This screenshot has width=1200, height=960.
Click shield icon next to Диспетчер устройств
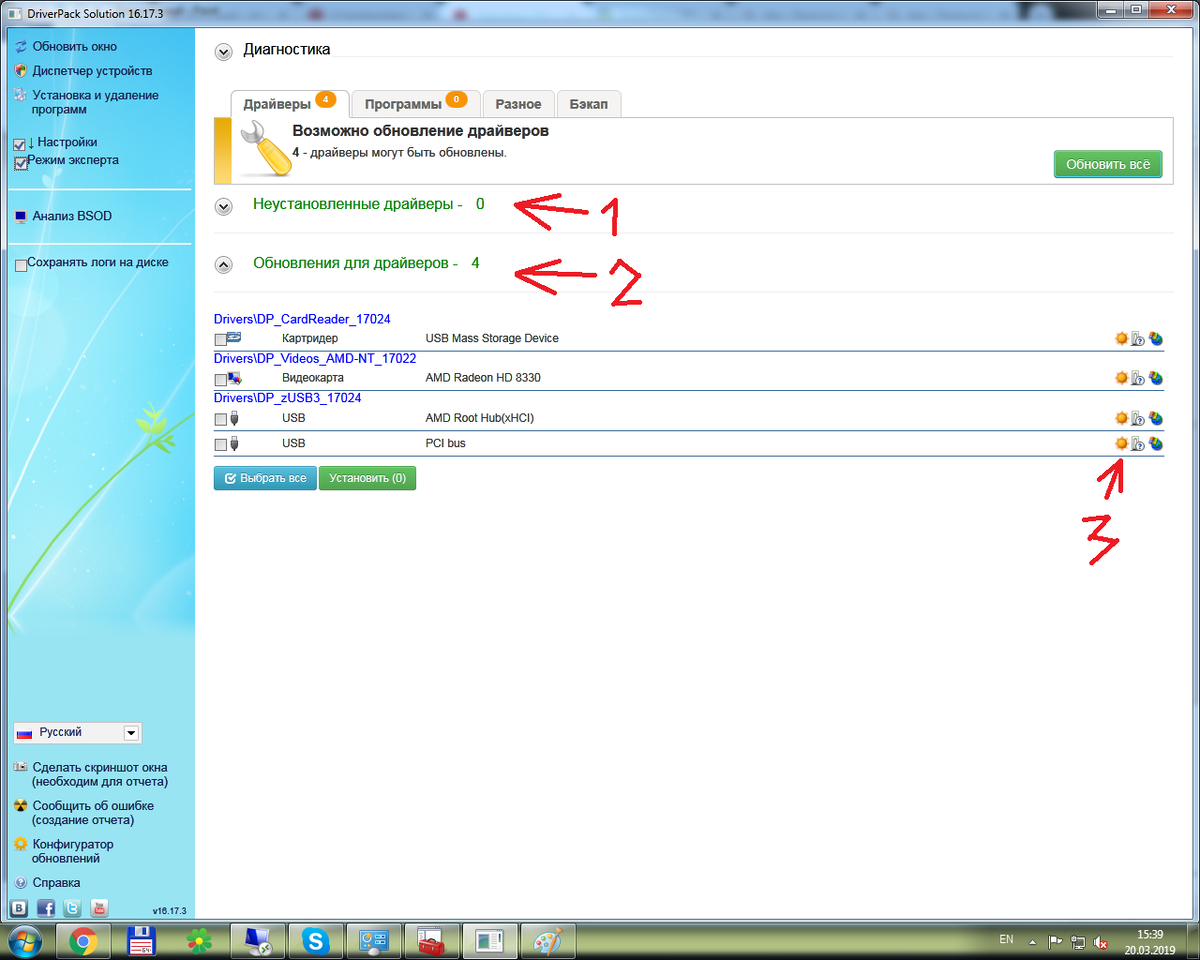click(x=21, y=71)
